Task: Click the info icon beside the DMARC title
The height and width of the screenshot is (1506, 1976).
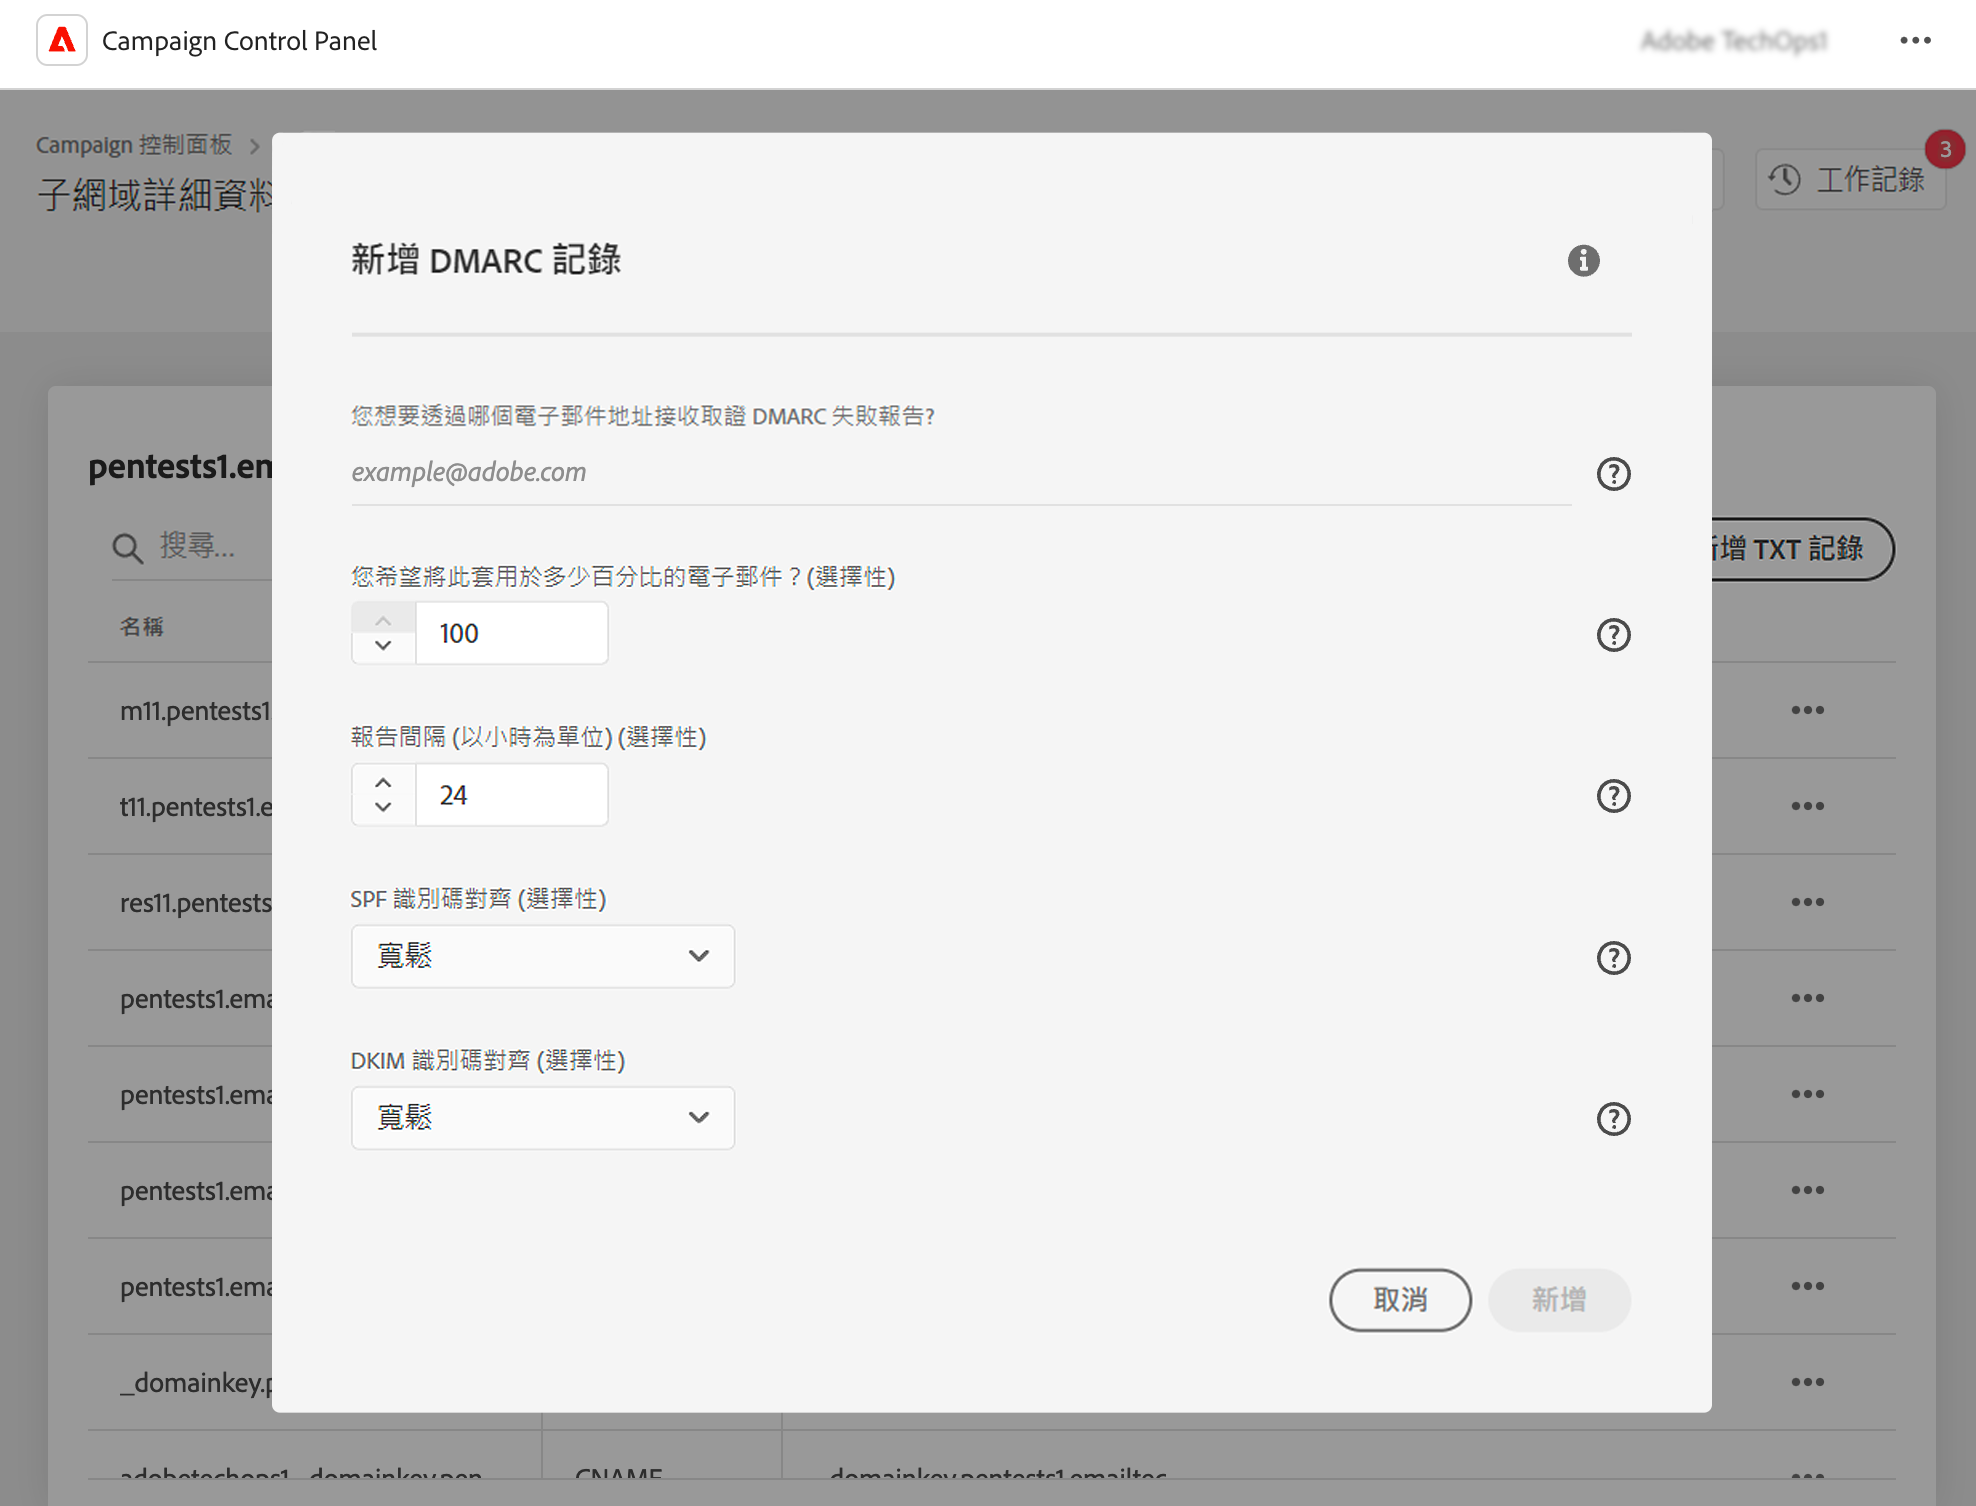Action: (x=1583, y=261)
